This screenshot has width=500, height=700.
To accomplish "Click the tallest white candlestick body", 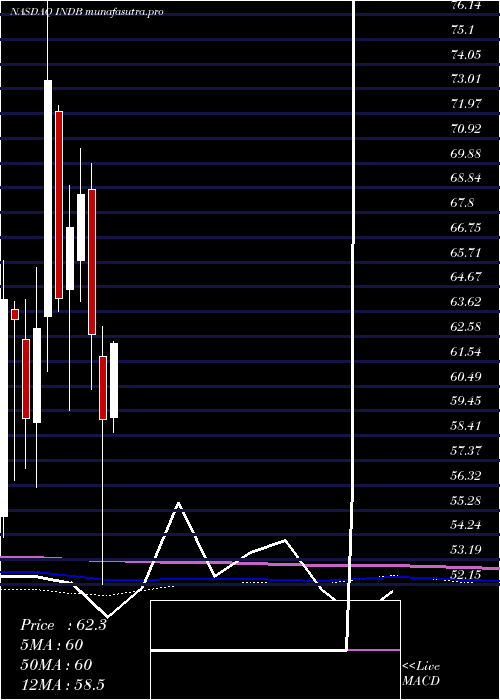I will [x=48, y=198].
